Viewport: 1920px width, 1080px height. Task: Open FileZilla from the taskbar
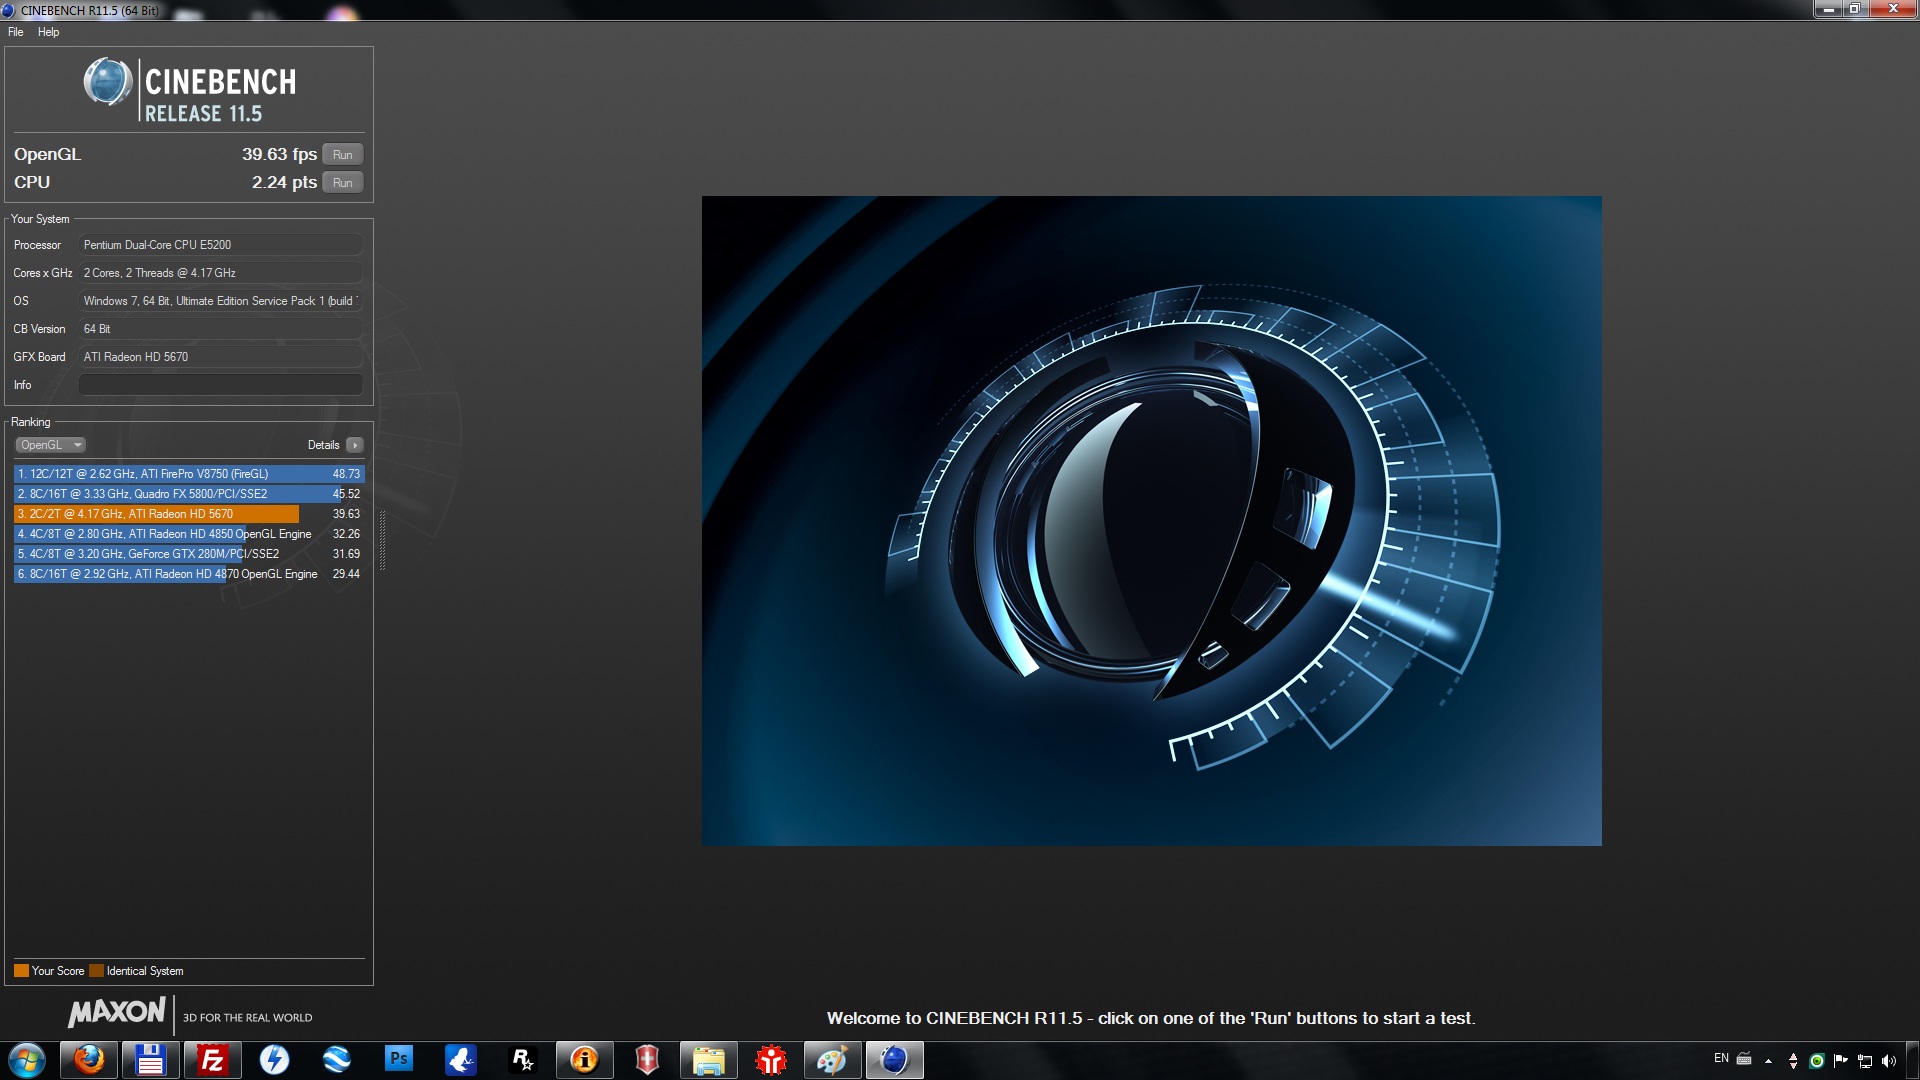click(212, 1059)
